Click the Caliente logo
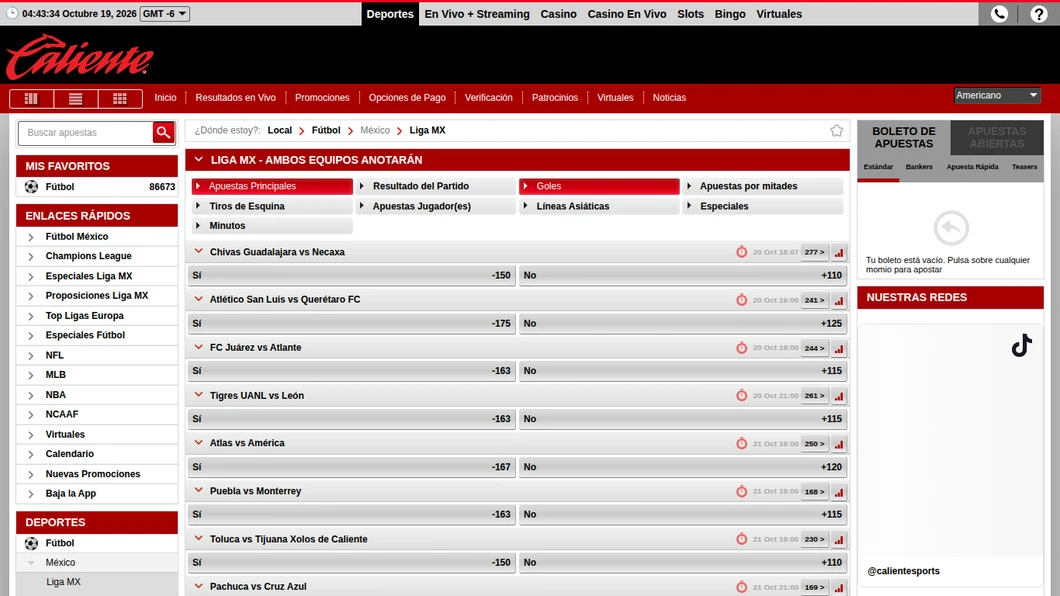The height and width of the screenshot is (596, 1060). tap(80, 57)
